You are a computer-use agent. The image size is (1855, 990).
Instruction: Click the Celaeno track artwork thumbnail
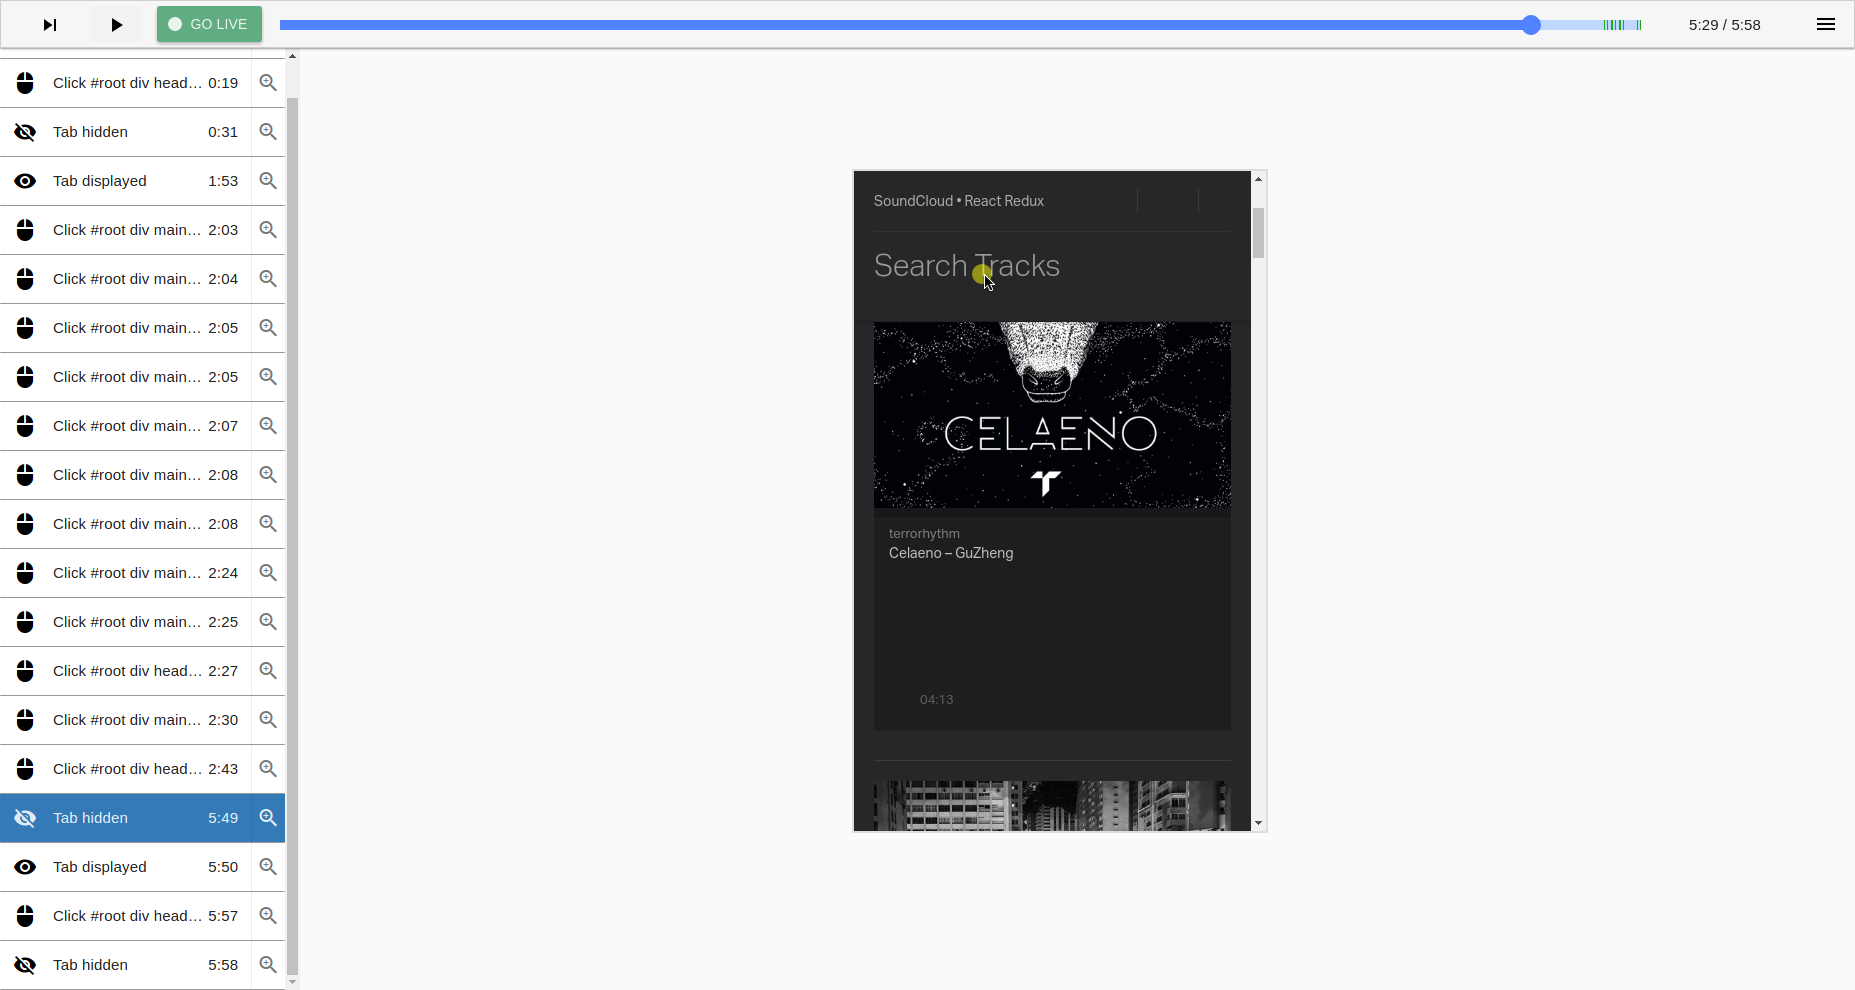coord(1052,415)
